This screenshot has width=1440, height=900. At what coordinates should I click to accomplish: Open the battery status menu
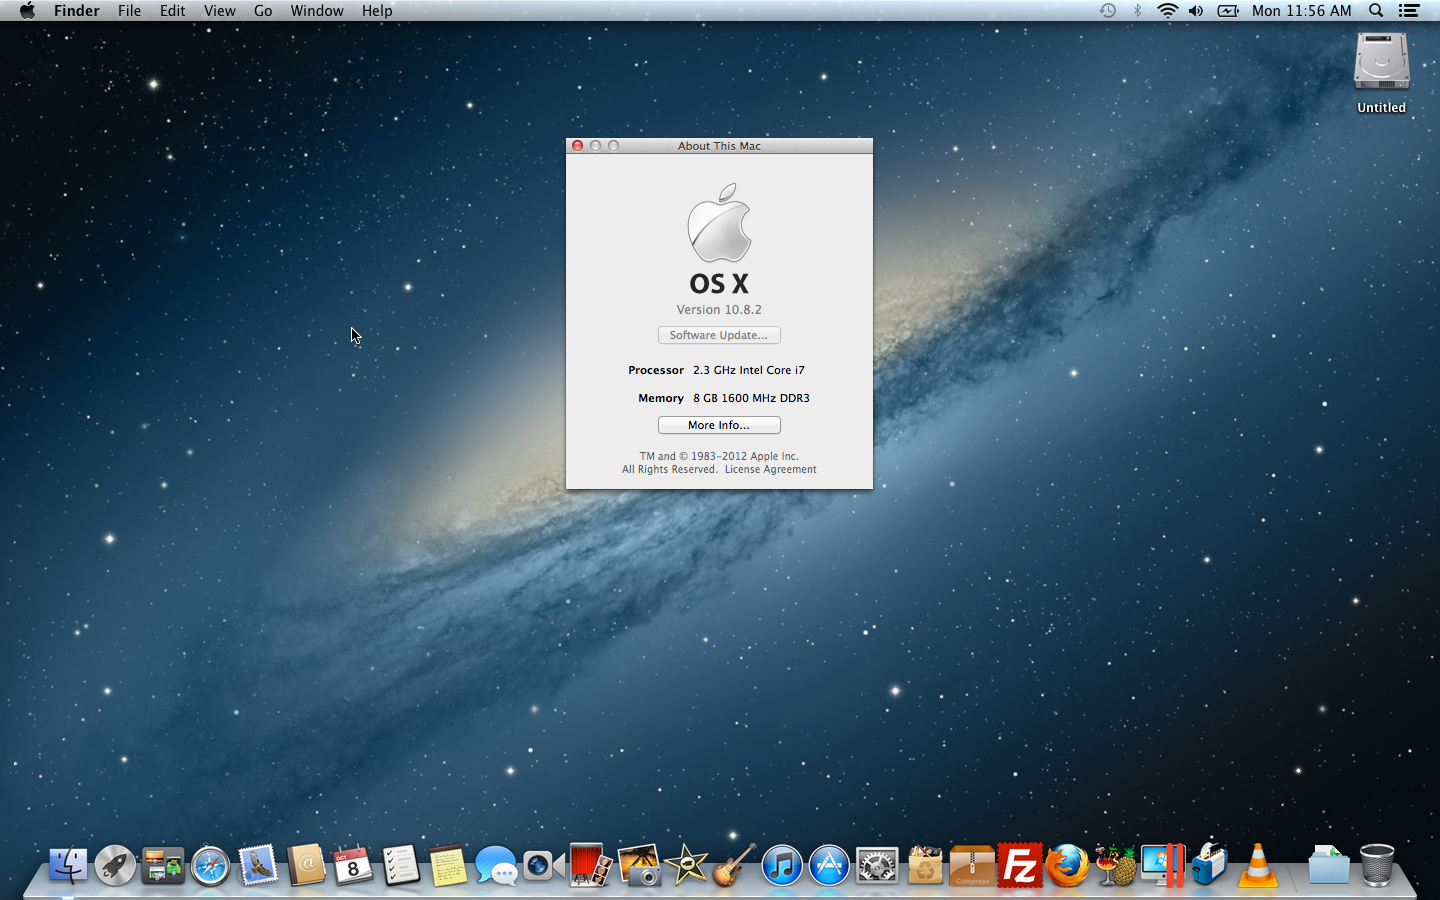point(1228,11)
